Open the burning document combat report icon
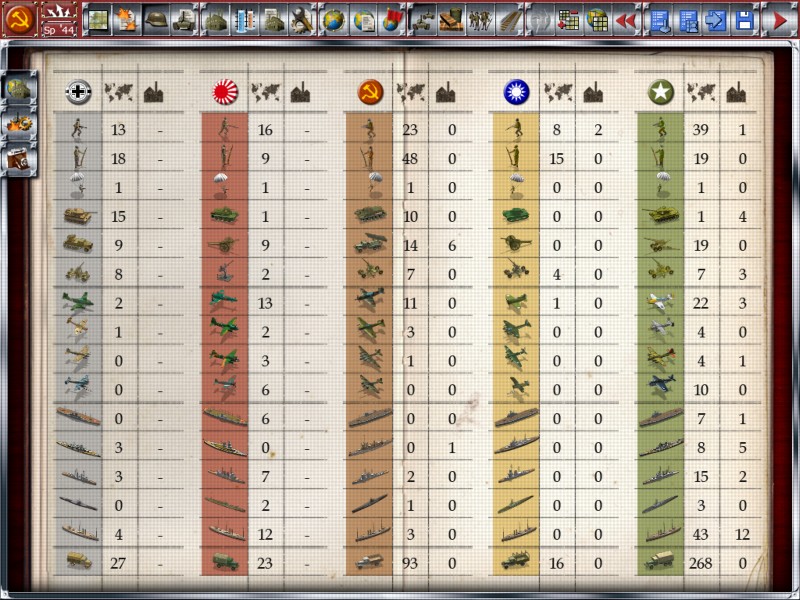 [127, 20]
